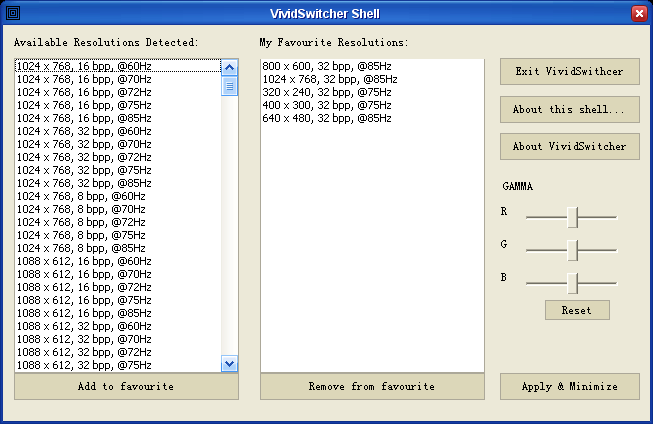Select 1024 x 768, 8 bpp, @85Hz
Viewport: 653px width, 424px height.
(118, 248)
